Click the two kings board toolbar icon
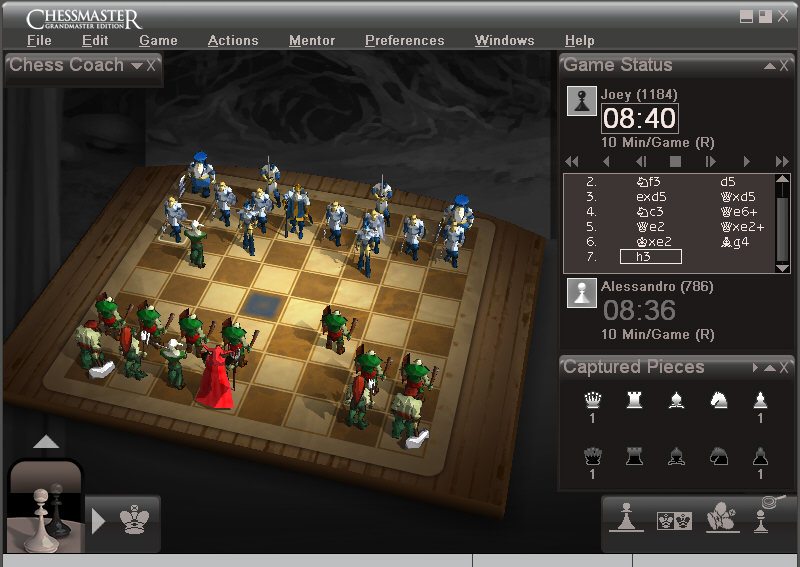This screenshot has height=567, width=800. (x=674, y=521)
